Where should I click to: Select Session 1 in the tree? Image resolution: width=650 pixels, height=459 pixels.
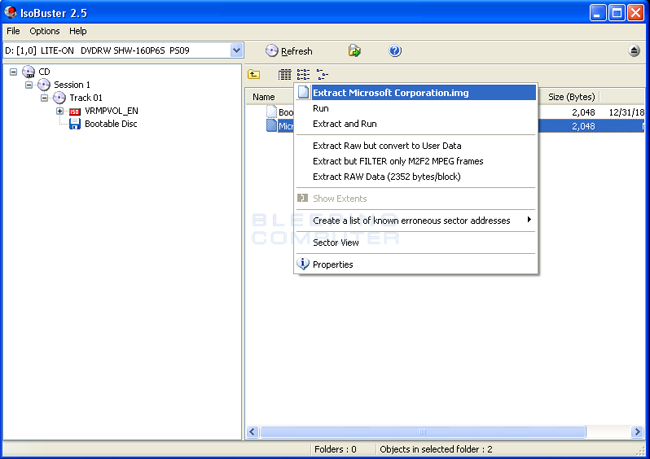pos(72,85)
